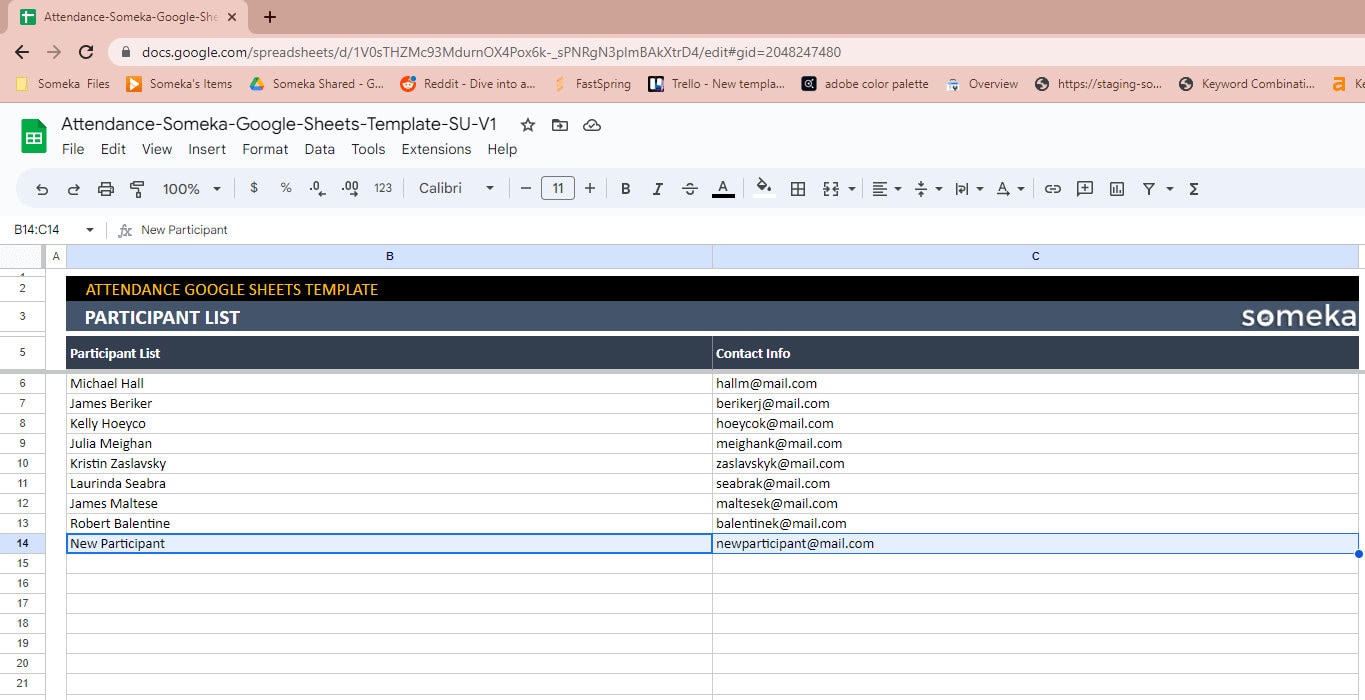Open the text color picker
This screenshot has width=1365, height=700.
coord(723,188)
